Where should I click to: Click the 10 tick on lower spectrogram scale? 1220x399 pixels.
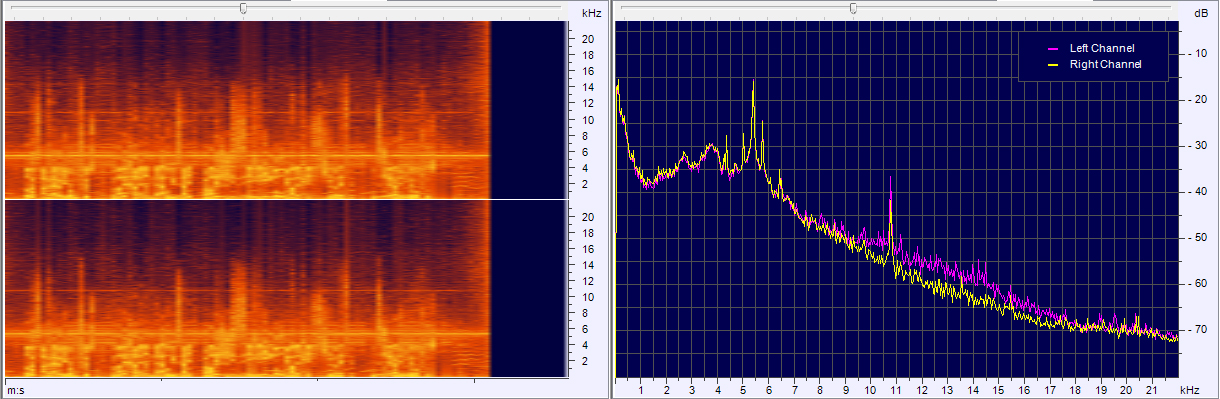pos(589,297)
